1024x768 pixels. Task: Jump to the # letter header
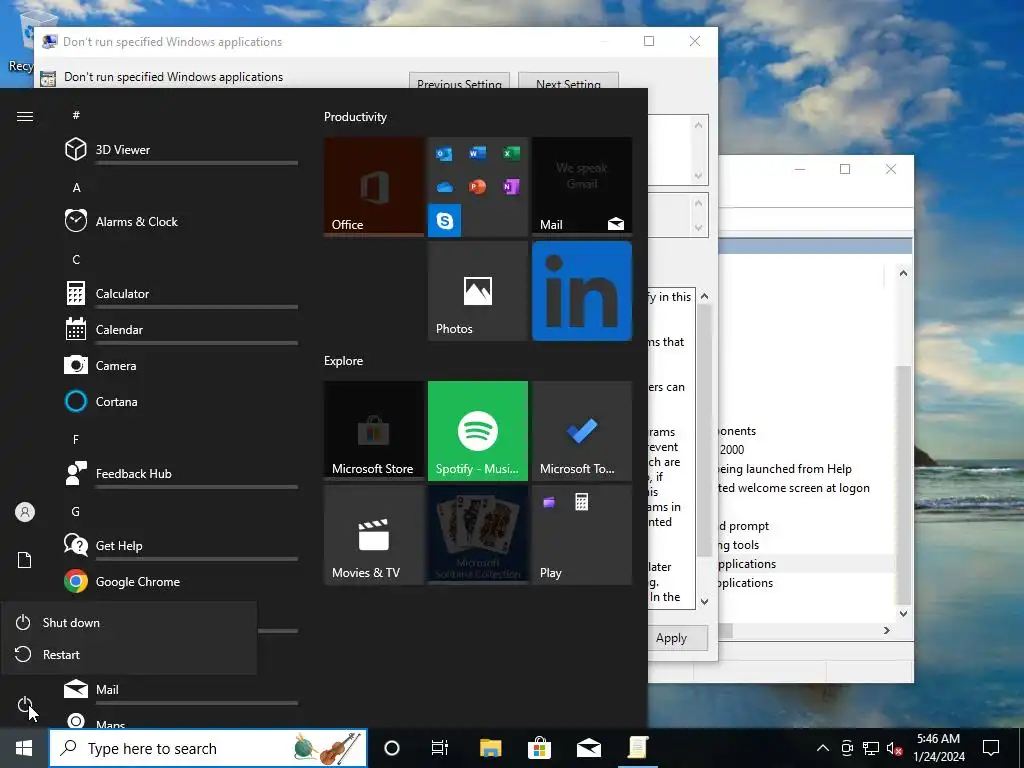coord(76,115)
